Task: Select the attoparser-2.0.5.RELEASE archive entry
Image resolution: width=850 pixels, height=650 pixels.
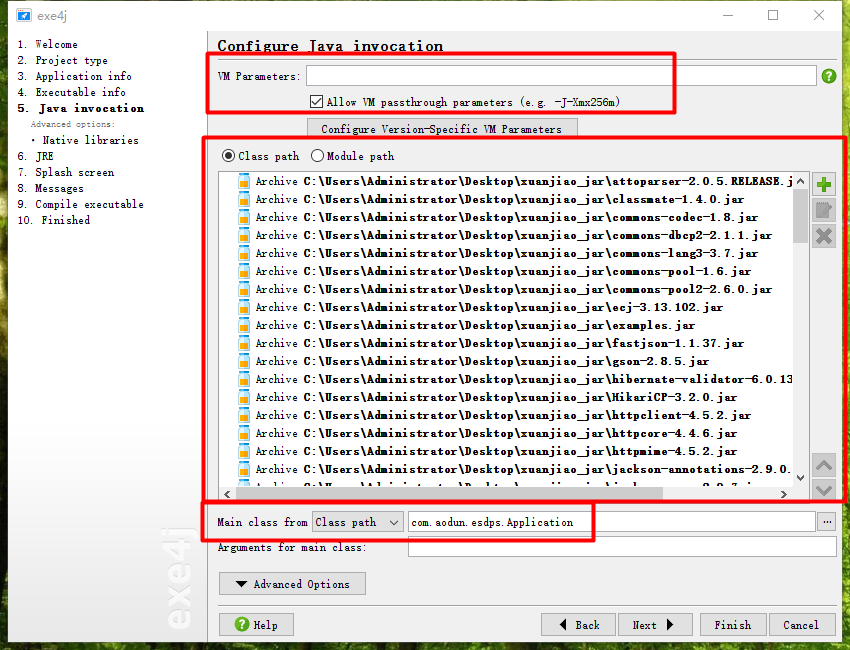Action: 515,181
